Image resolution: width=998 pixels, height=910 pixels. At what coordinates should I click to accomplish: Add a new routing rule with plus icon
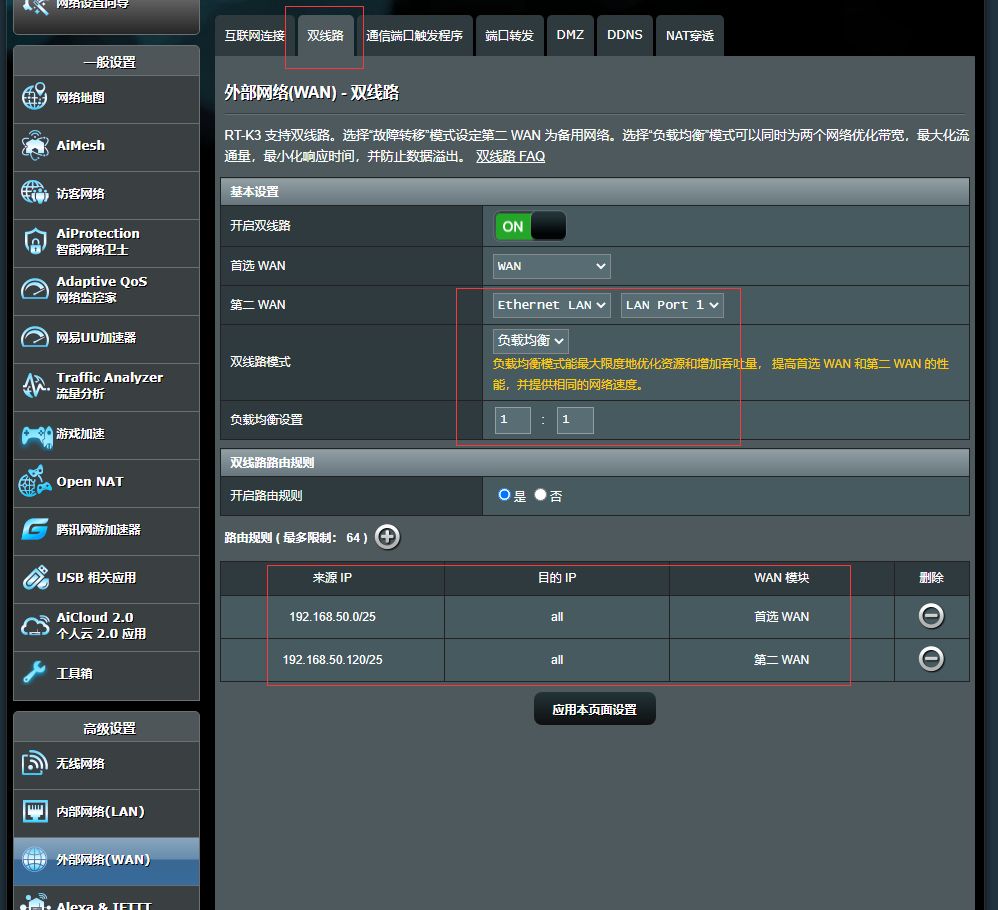[x=387, y=537]
